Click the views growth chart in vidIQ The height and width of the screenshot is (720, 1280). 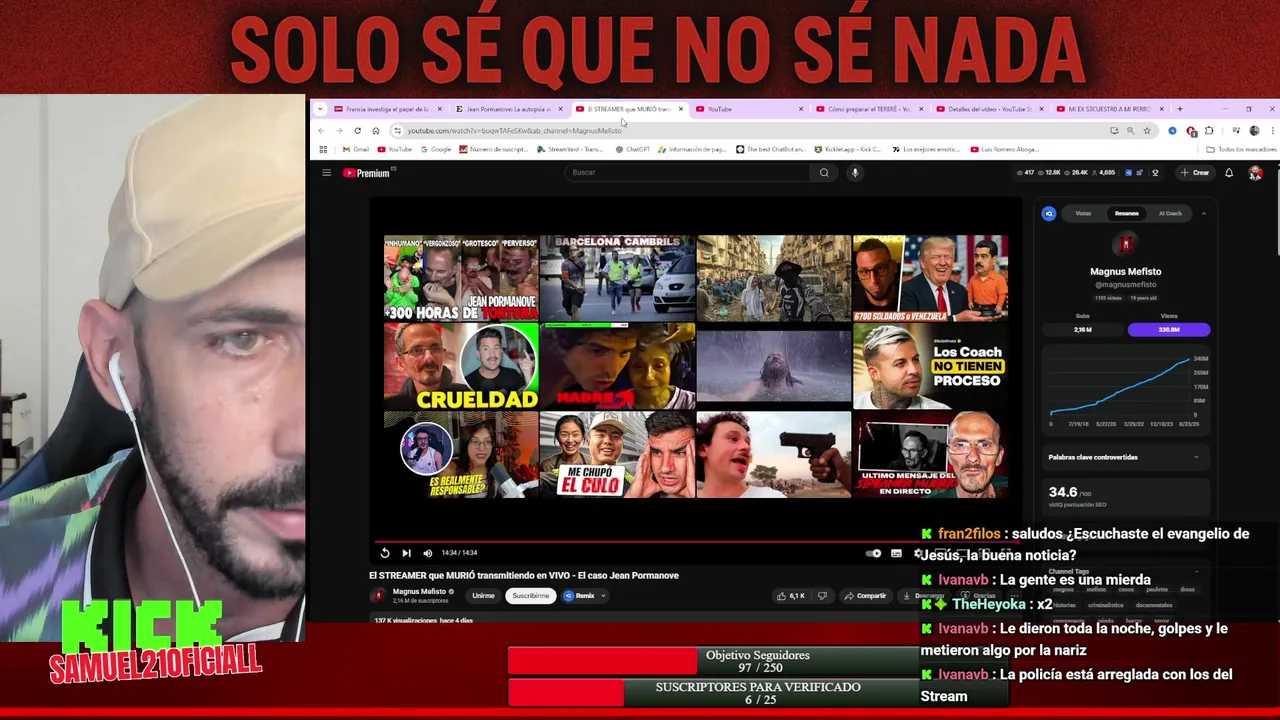point(1126,388)
